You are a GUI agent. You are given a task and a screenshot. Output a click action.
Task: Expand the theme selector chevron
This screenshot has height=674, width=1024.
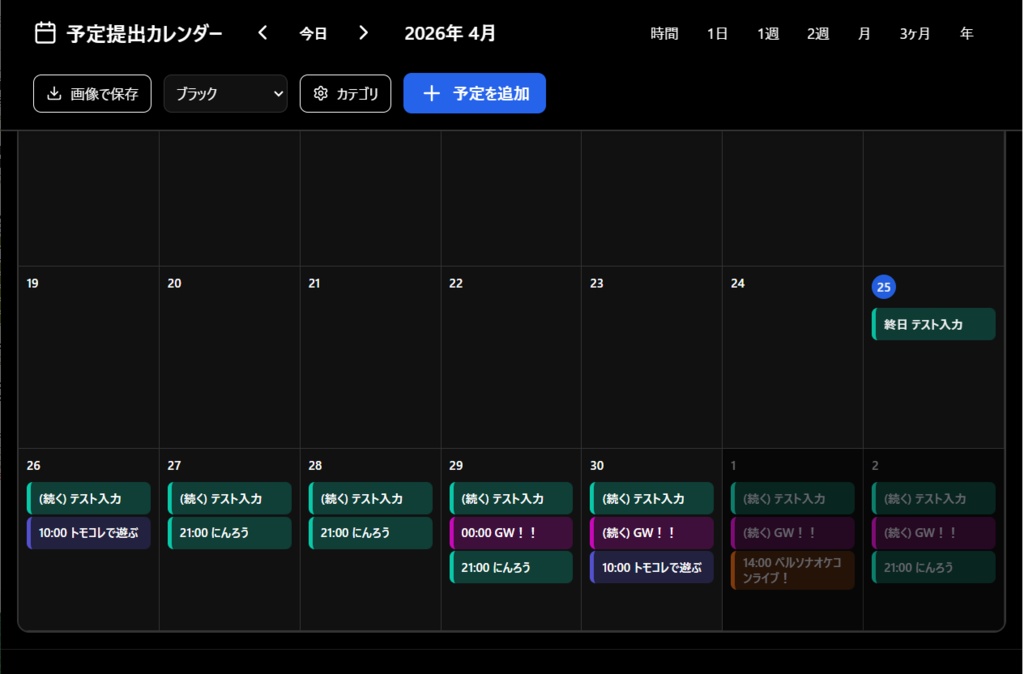(x=280, y=93)
